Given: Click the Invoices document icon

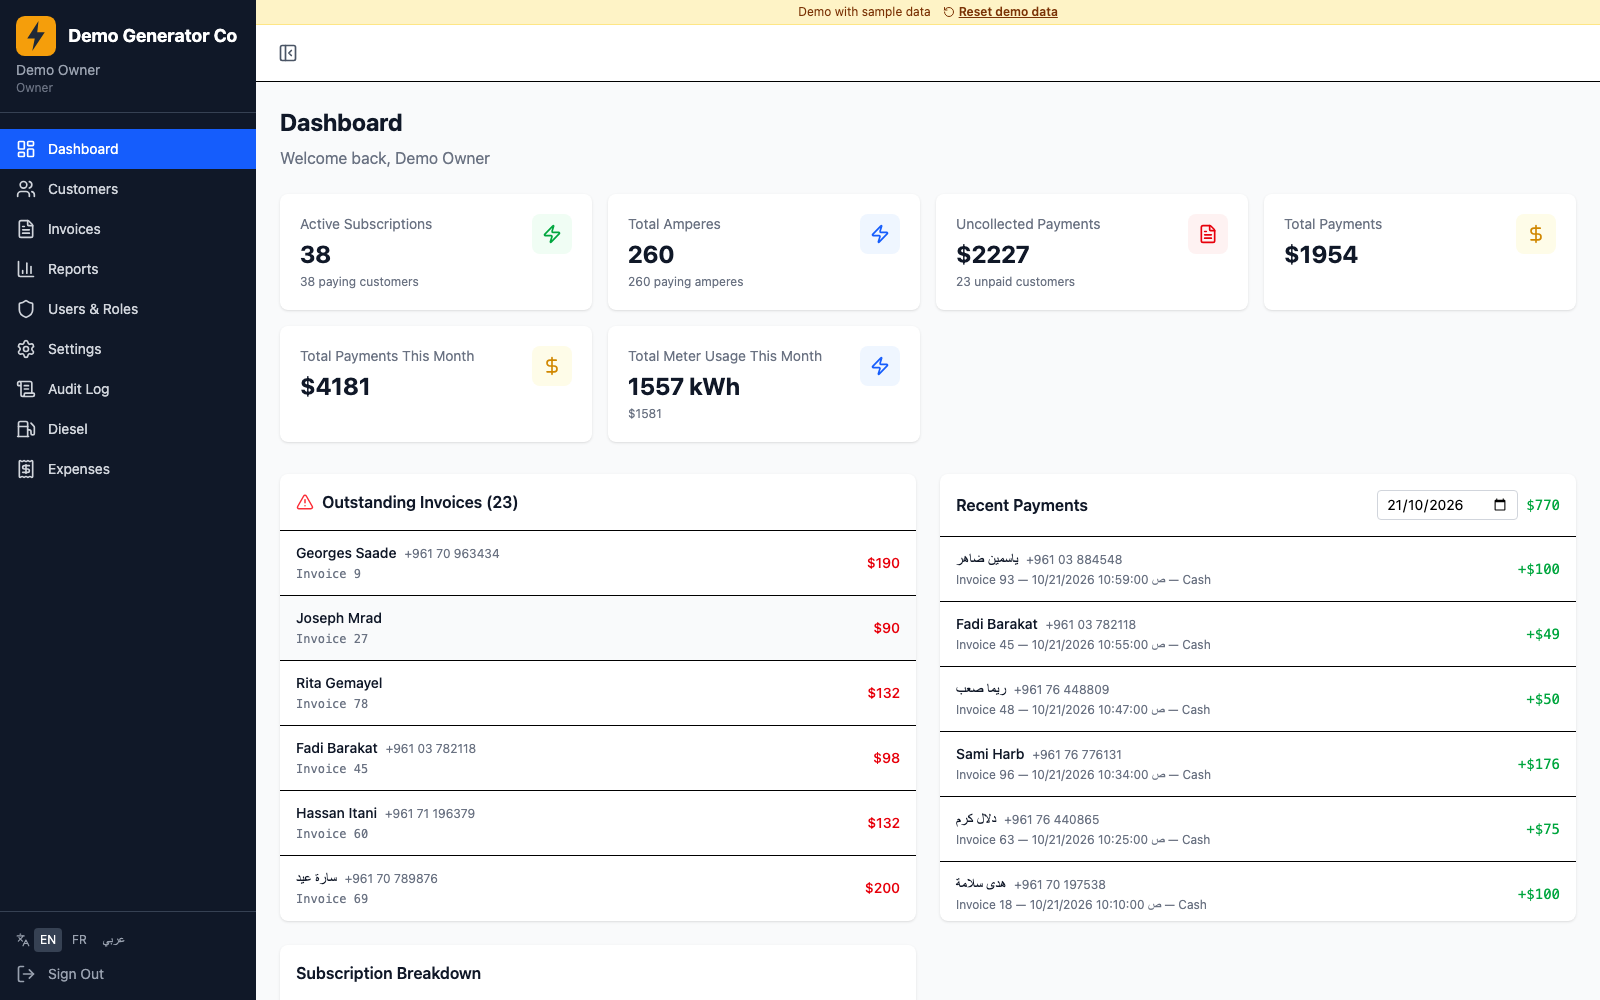Looking at the screenshot, I should tap(26, 229).
